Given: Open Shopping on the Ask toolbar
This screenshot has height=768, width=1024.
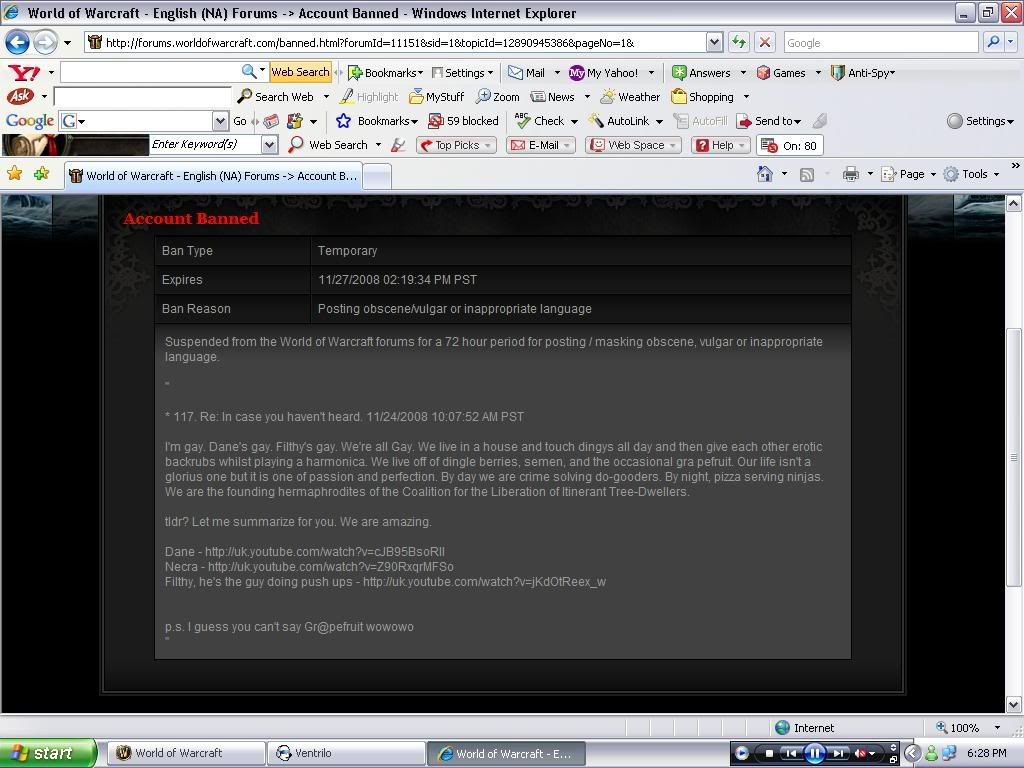Looking at the screenshot, I should 703,97.
